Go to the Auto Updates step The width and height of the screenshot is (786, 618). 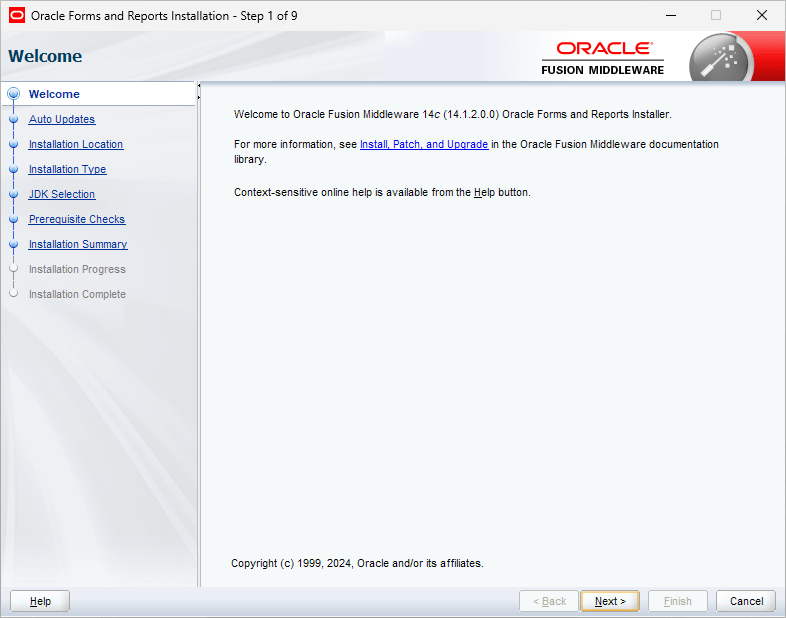[62, 119]
